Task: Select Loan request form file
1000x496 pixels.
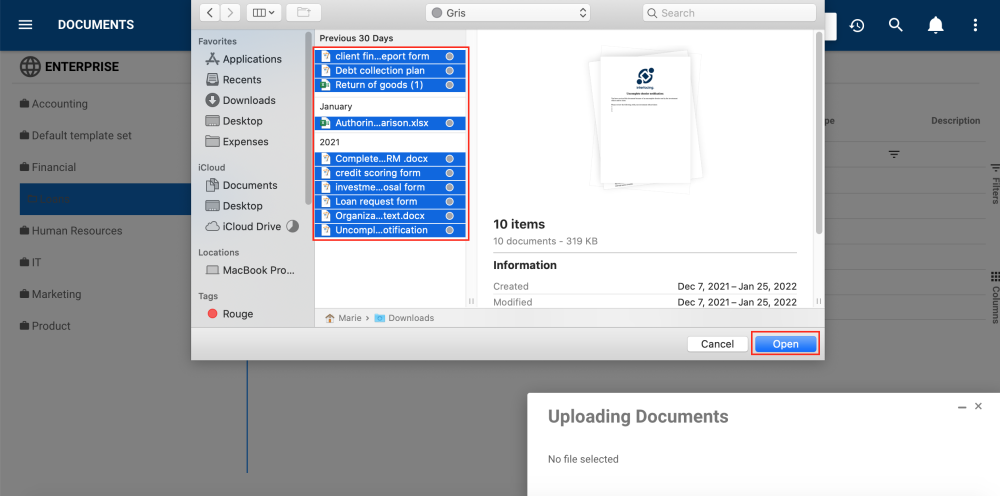Action: tap(390, 201)
